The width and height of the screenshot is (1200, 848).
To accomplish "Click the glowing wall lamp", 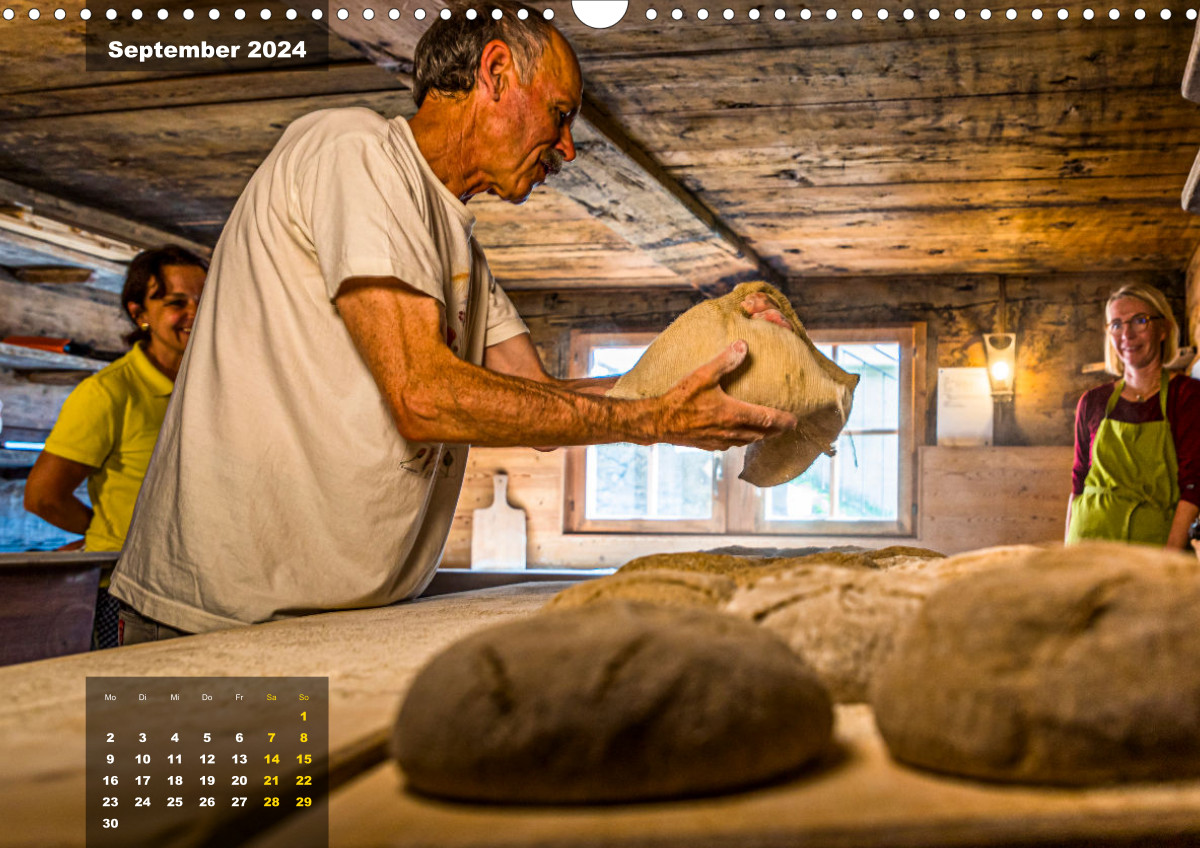I will pyautogui.click(x=999, y=364).
